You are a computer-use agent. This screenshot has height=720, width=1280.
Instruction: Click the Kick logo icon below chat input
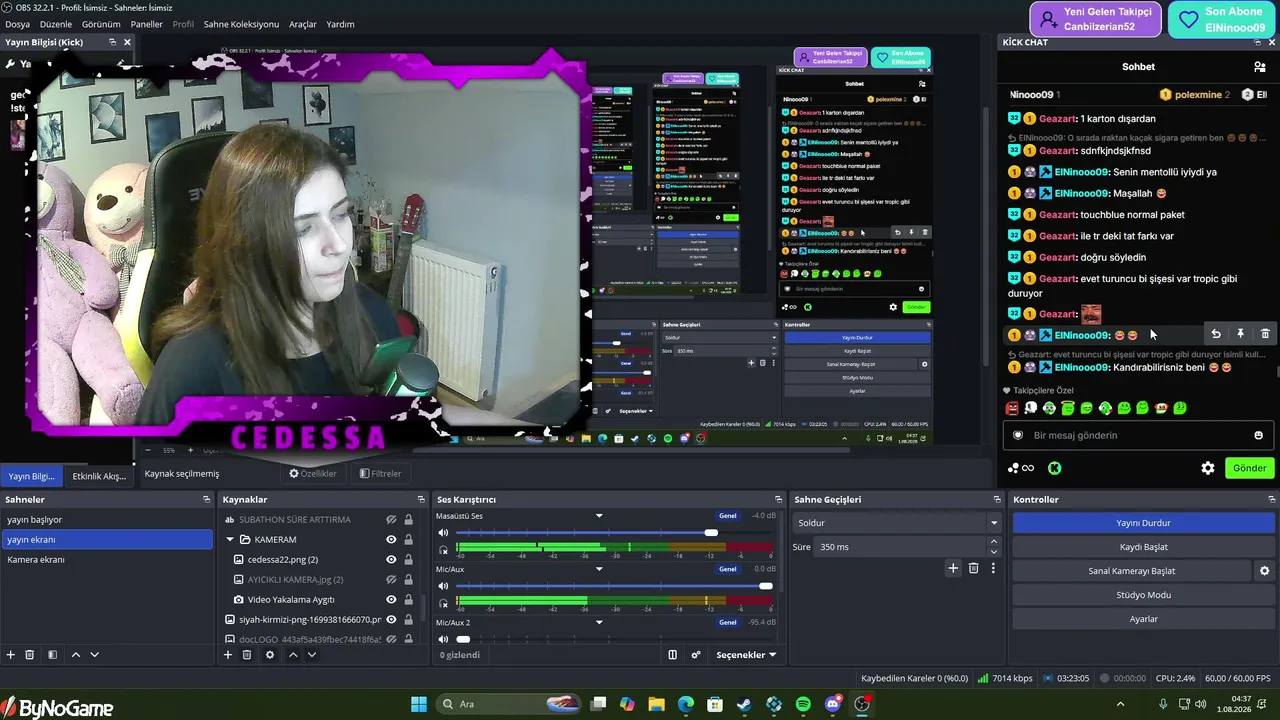click(1054, 468)
